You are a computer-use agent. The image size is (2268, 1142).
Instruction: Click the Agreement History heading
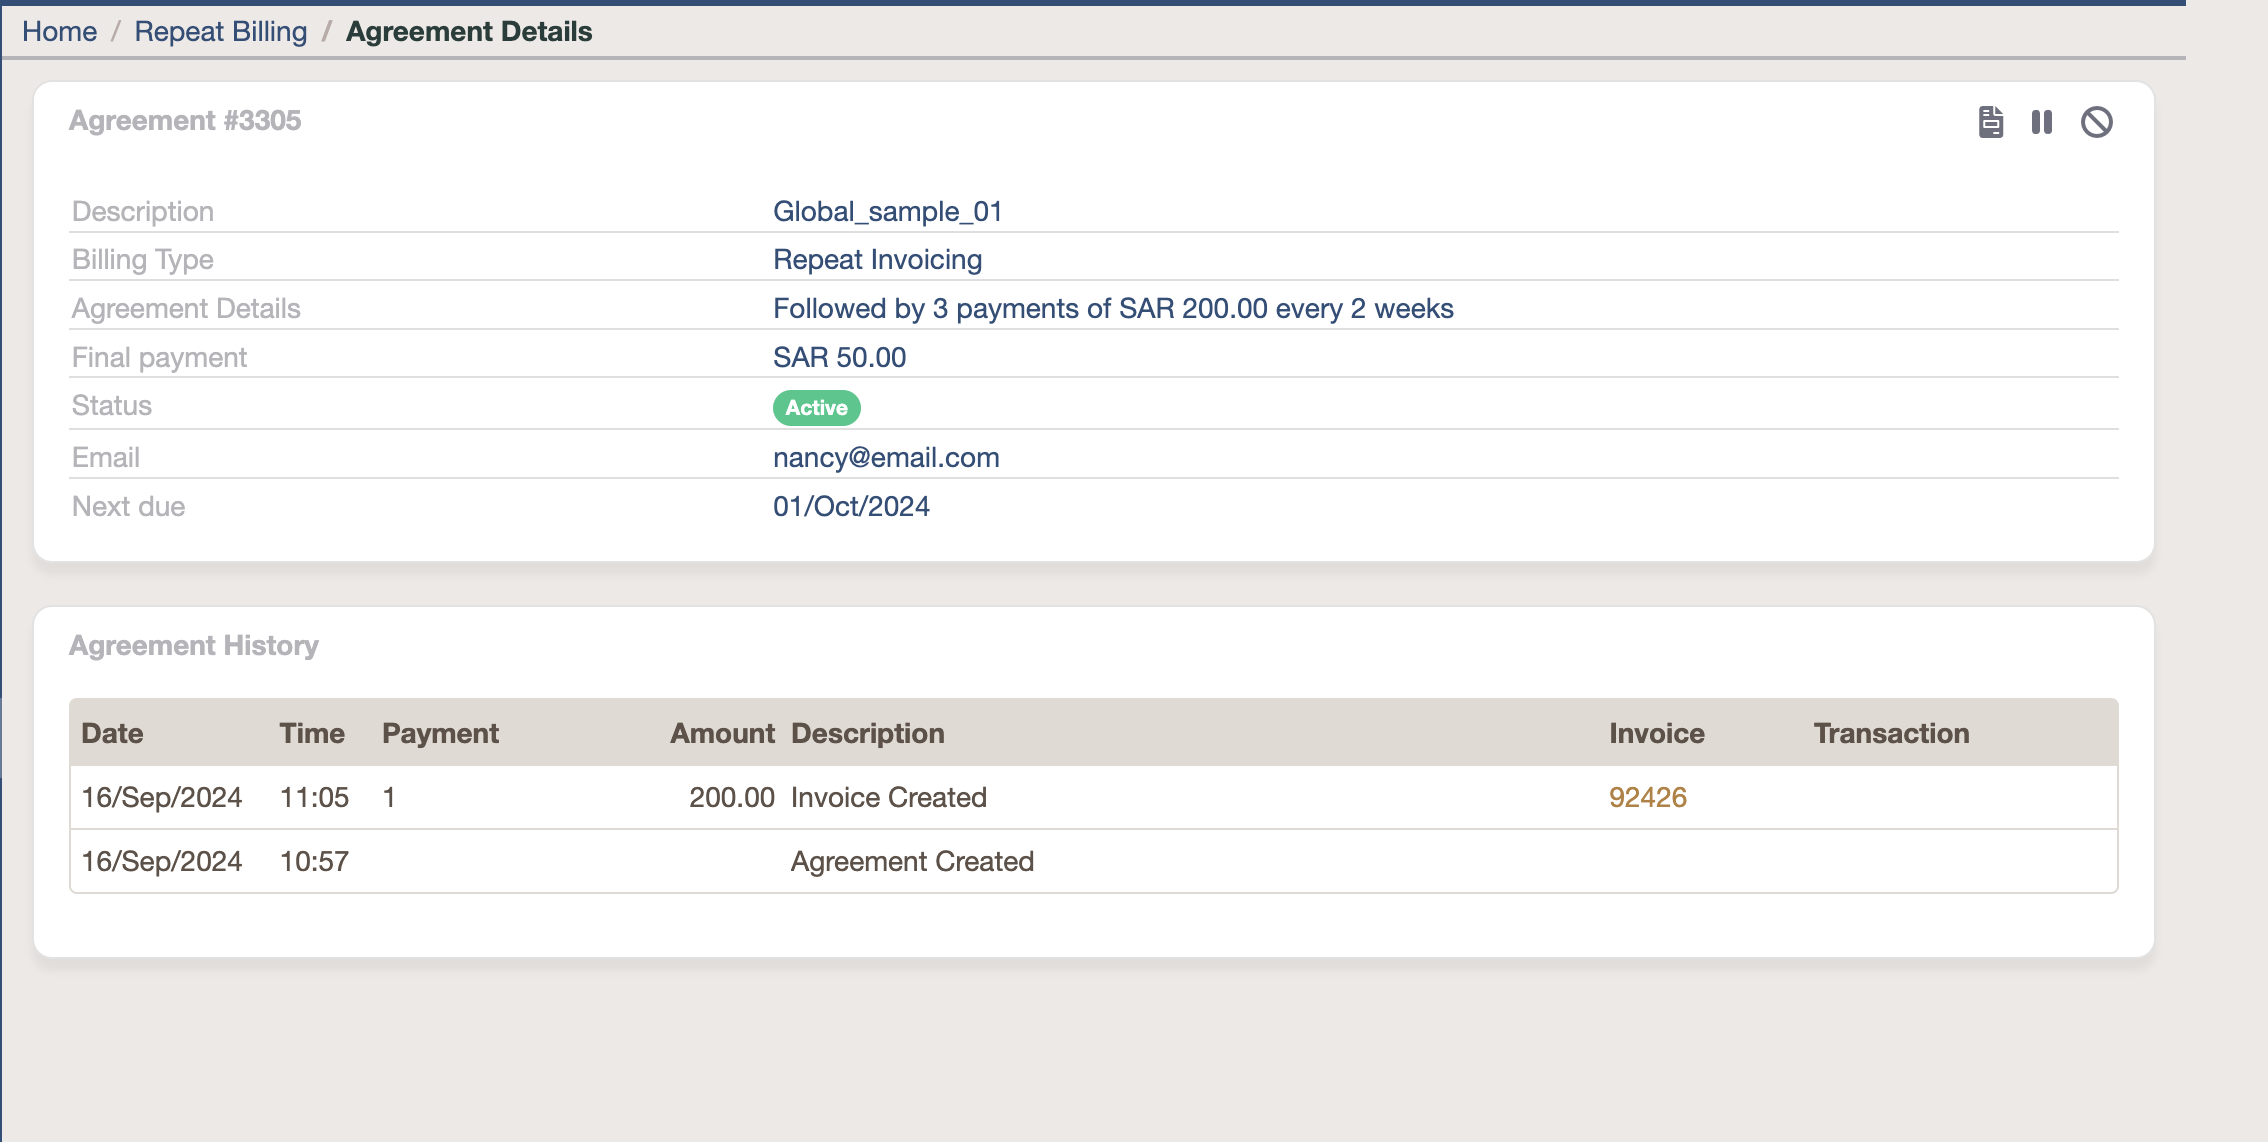point(194,645)
